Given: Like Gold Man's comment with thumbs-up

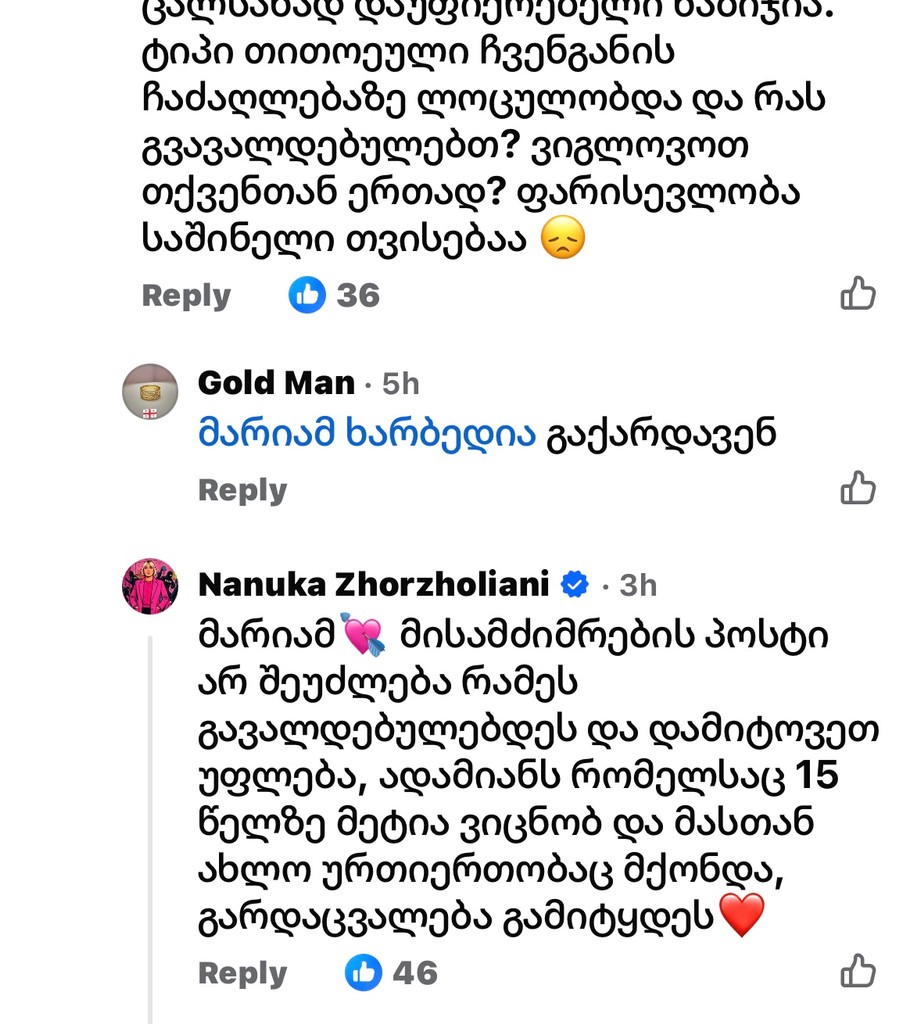Looking at the screenshot, I should coord(857,488).
